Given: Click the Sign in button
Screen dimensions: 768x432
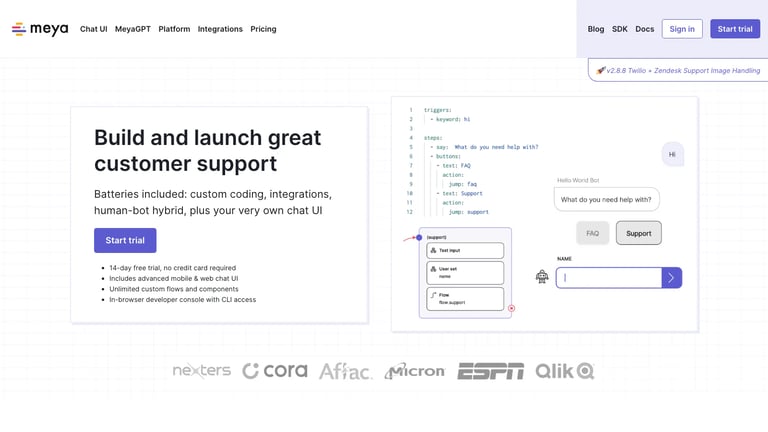Looking at the screenshot, I should 682,29.
